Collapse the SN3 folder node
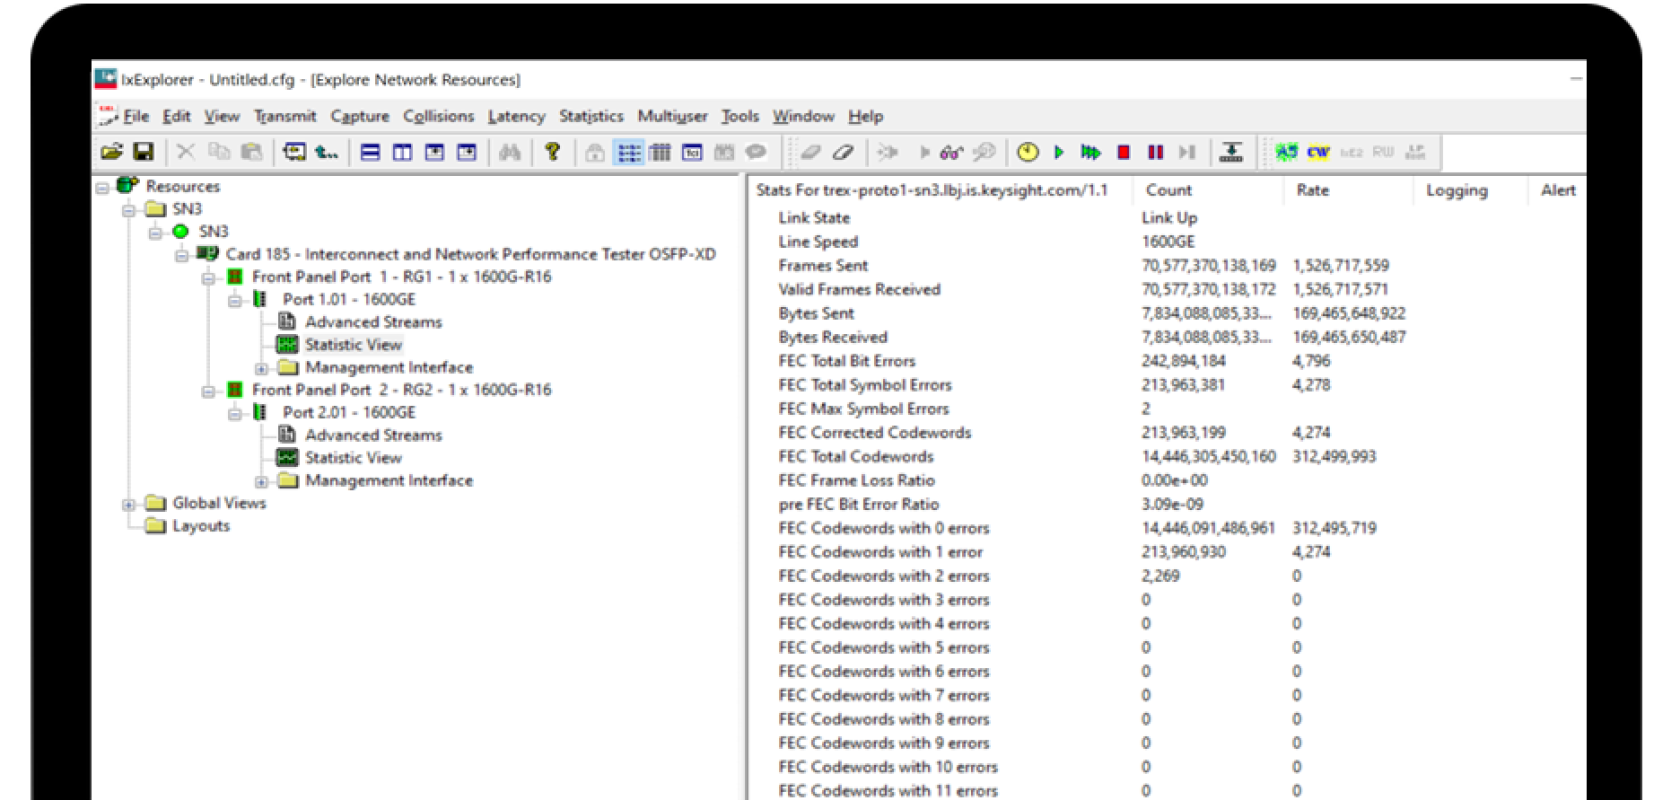 tap(129, 210)
